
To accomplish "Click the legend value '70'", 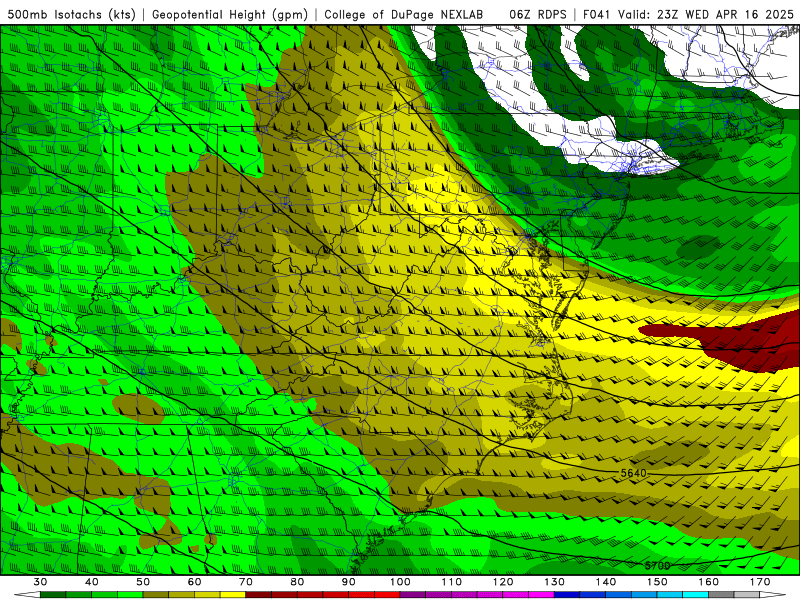I will (x=246, y=582).
